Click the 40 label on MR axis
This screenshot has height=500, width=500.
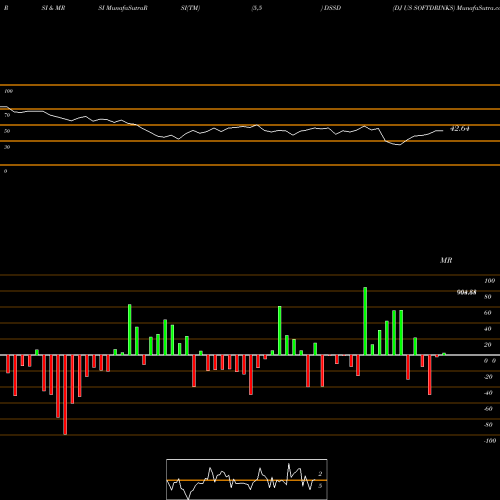488,329
